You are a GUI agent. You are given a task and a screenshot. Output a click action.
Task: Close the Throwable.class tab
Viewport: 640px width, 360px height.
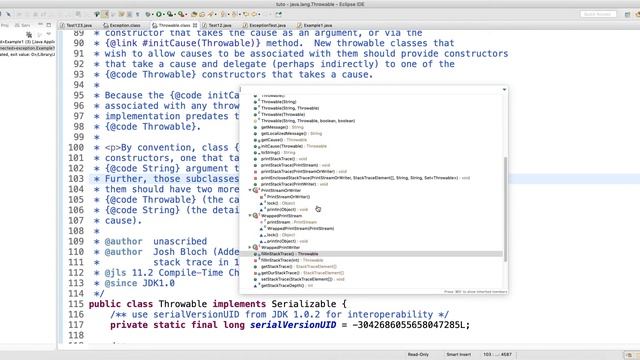tap(195, 25)
